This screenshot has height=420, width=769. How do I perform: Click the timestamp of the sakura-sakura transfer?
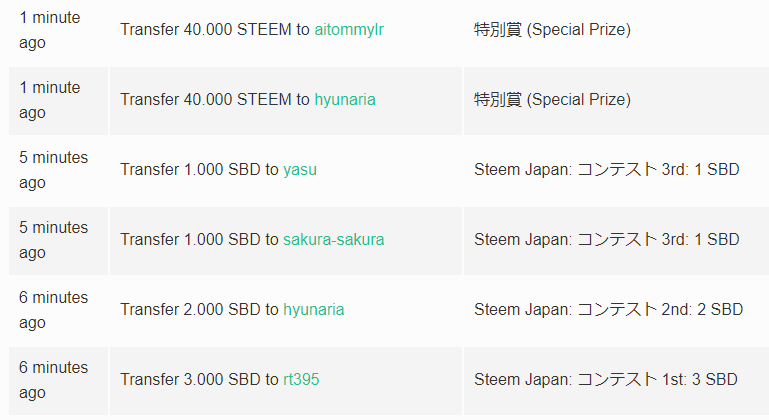(x=53, y=240)
